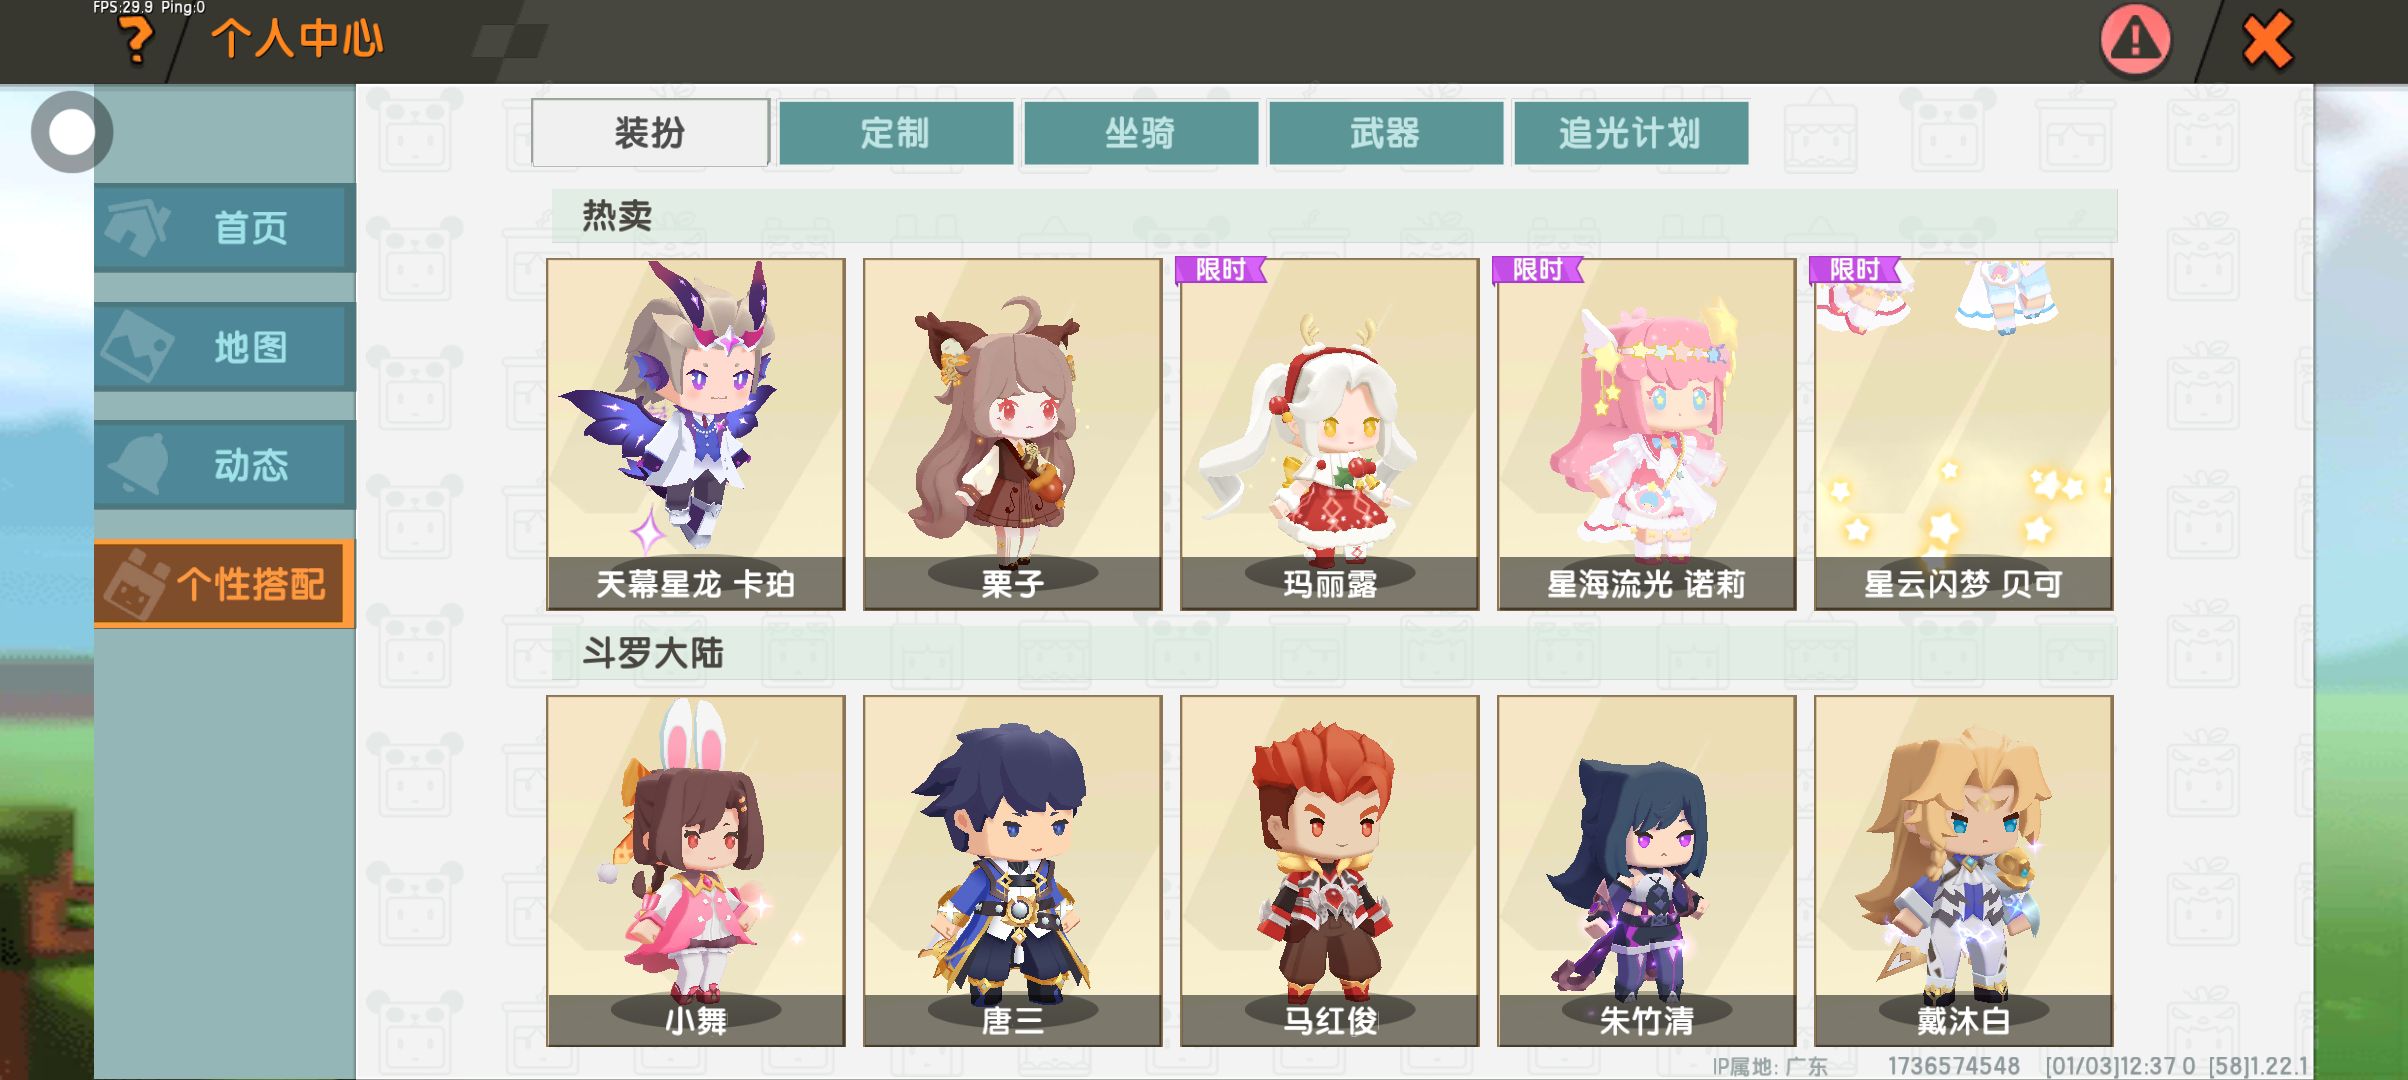This screenshot has height=1080, width=2408.
Task: Choose the 星海流光 诺莉 skin card
Action: [x=1647, y=434]
